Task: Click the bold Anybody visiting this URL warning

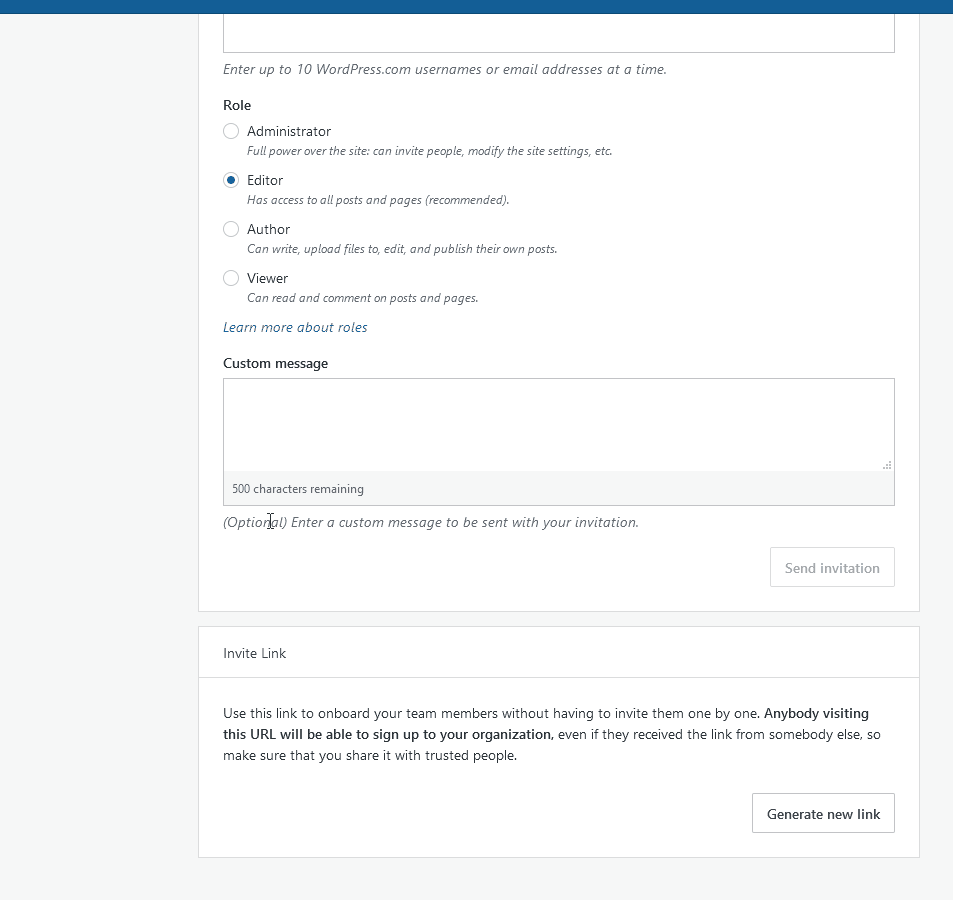Action: [x=546, y=724]
